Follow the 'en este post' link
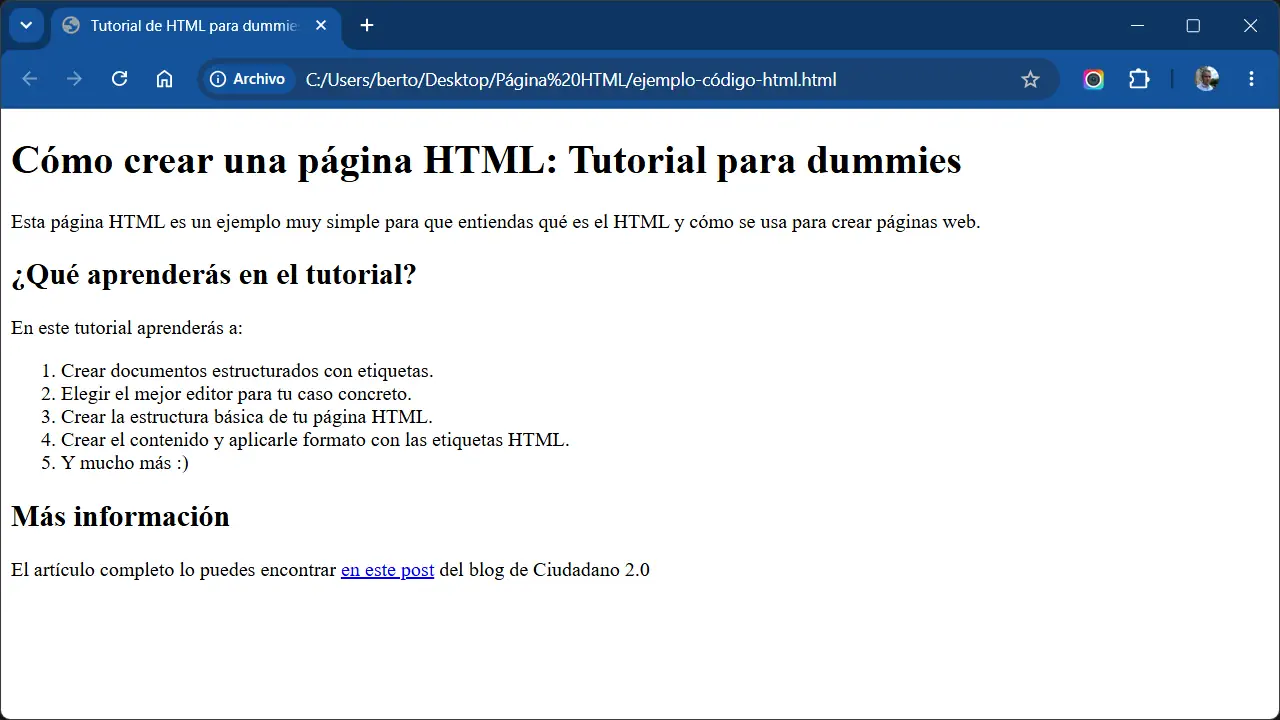This screenshot has height=720, width=1280. click(x=387, y=570)
